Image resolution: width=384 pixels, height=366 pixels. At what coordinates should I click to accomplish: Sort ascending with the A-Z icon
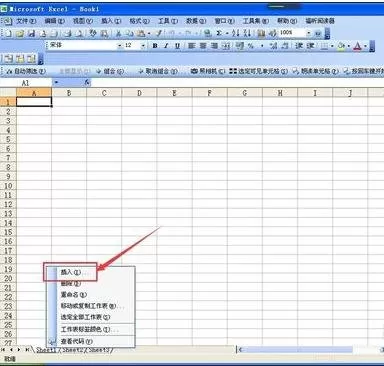coord(236,33)
